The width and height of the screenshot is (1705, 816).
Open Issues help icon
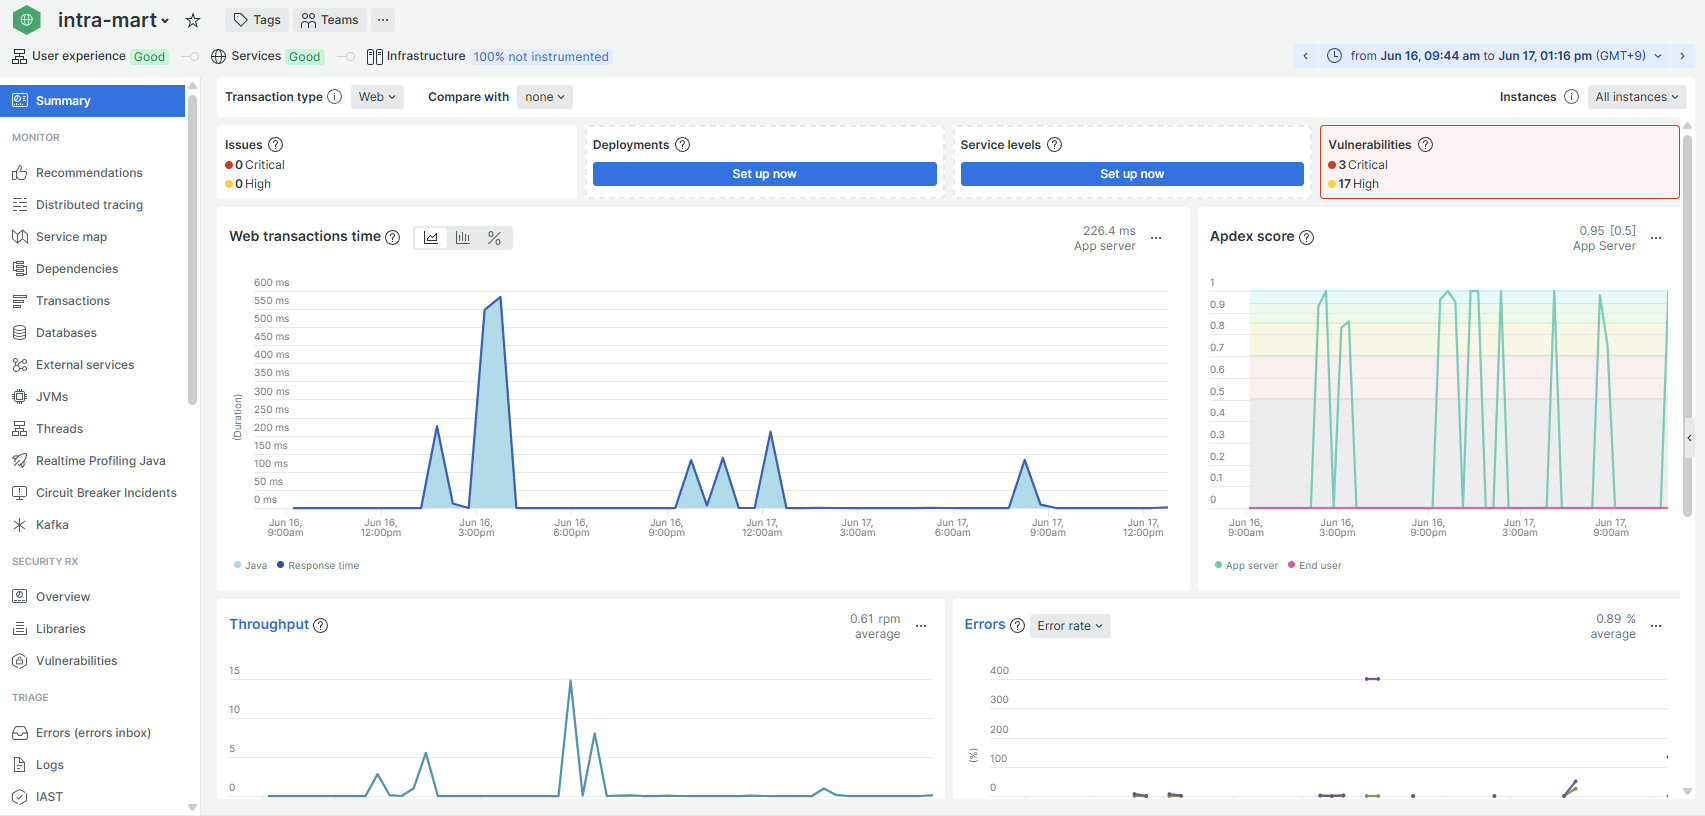276,145
